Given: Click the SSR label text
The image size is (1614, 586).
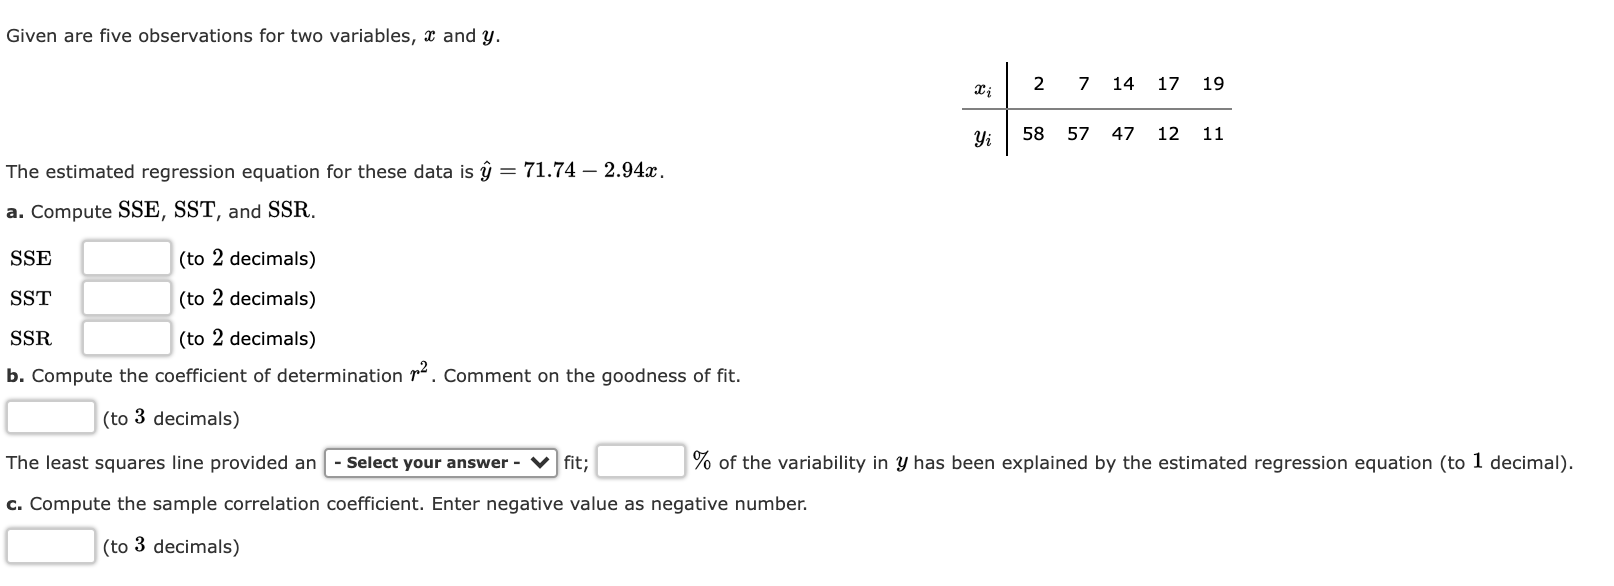Looking at the screenshot, I should point(30,338).
